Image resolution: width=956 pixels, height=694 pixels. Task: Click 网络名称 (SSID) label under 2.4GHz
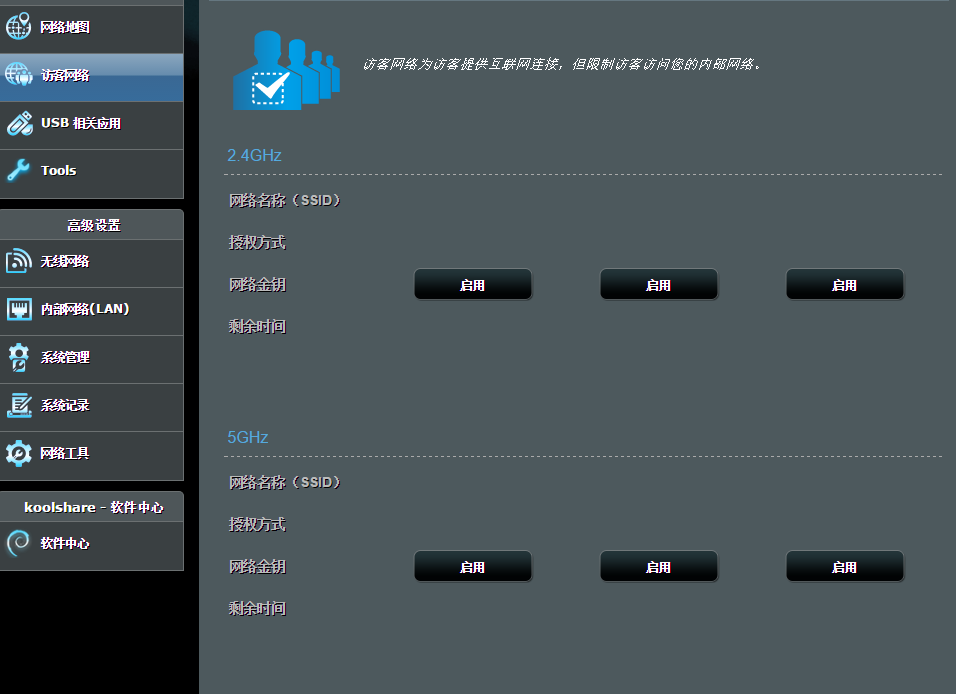(x=284, y=200)
